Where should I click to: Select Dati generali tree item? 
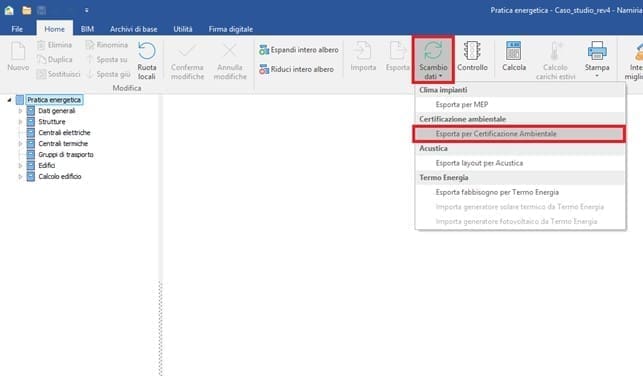click(x=57, y=111)
